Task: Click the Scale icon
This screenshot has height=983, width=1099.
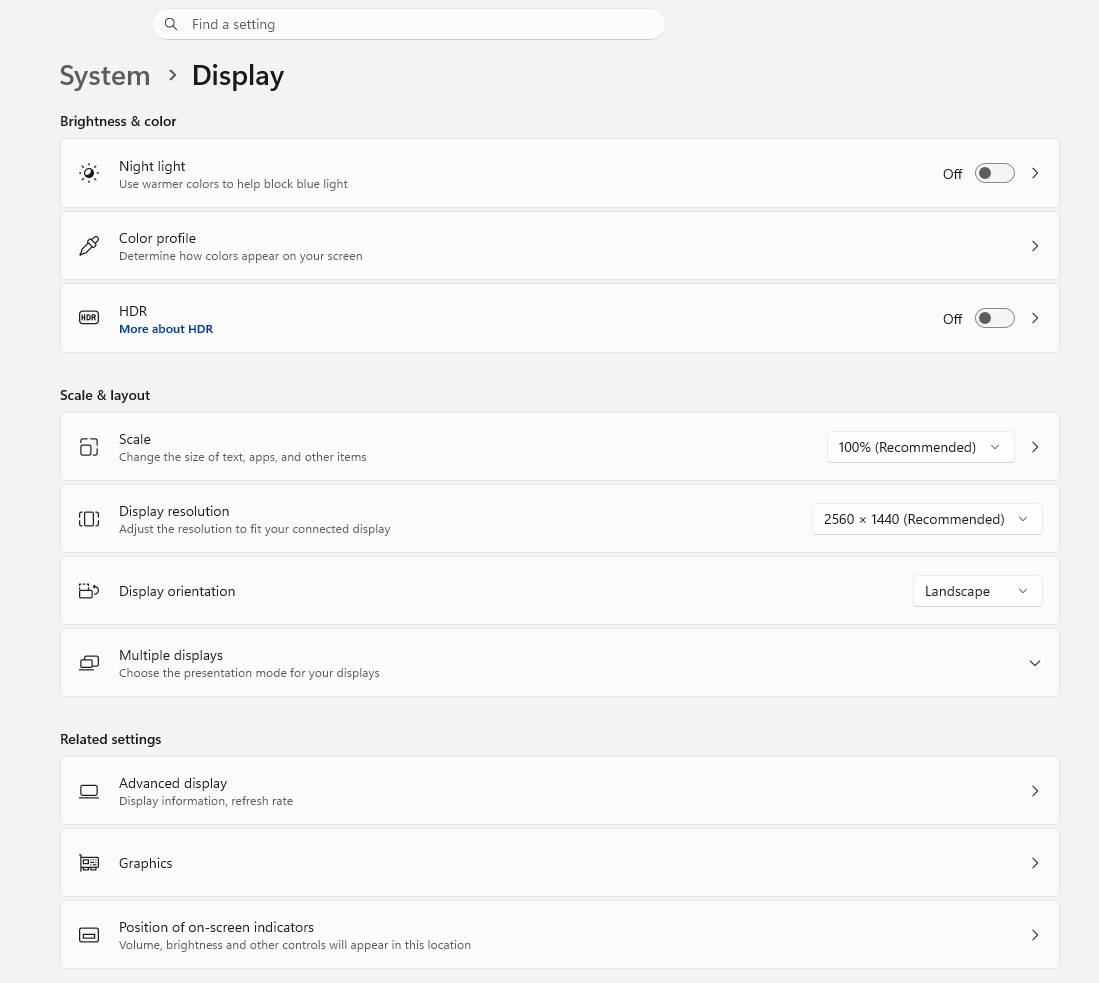Action: pyautogui.click(x=89, y=447)
